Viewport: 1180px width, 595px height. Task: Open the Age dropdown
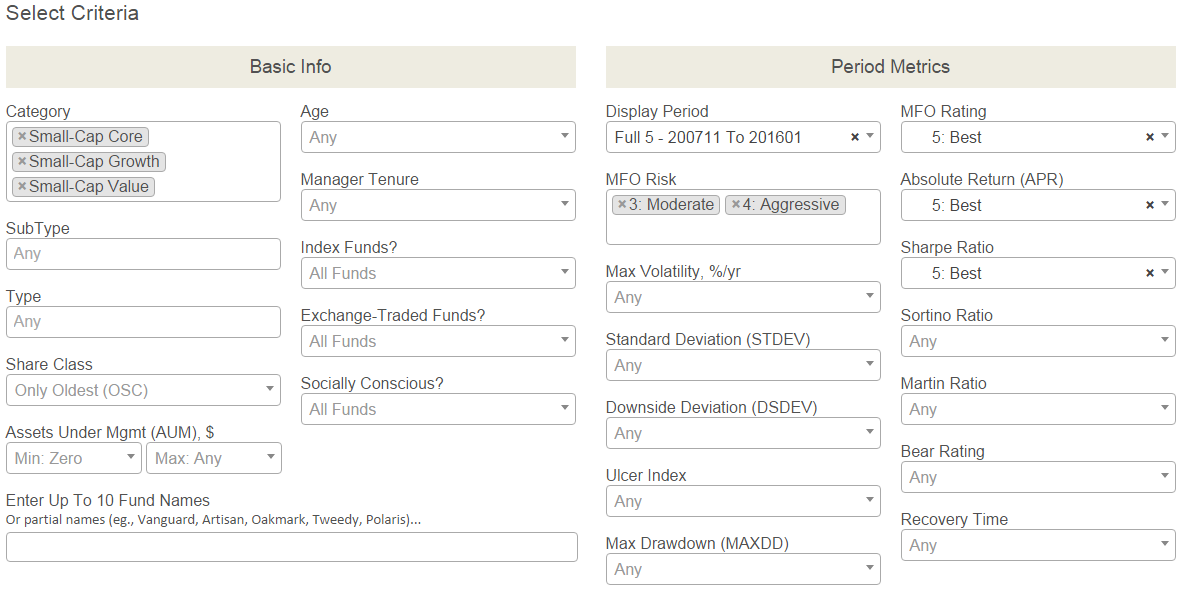tap(438, 137)
